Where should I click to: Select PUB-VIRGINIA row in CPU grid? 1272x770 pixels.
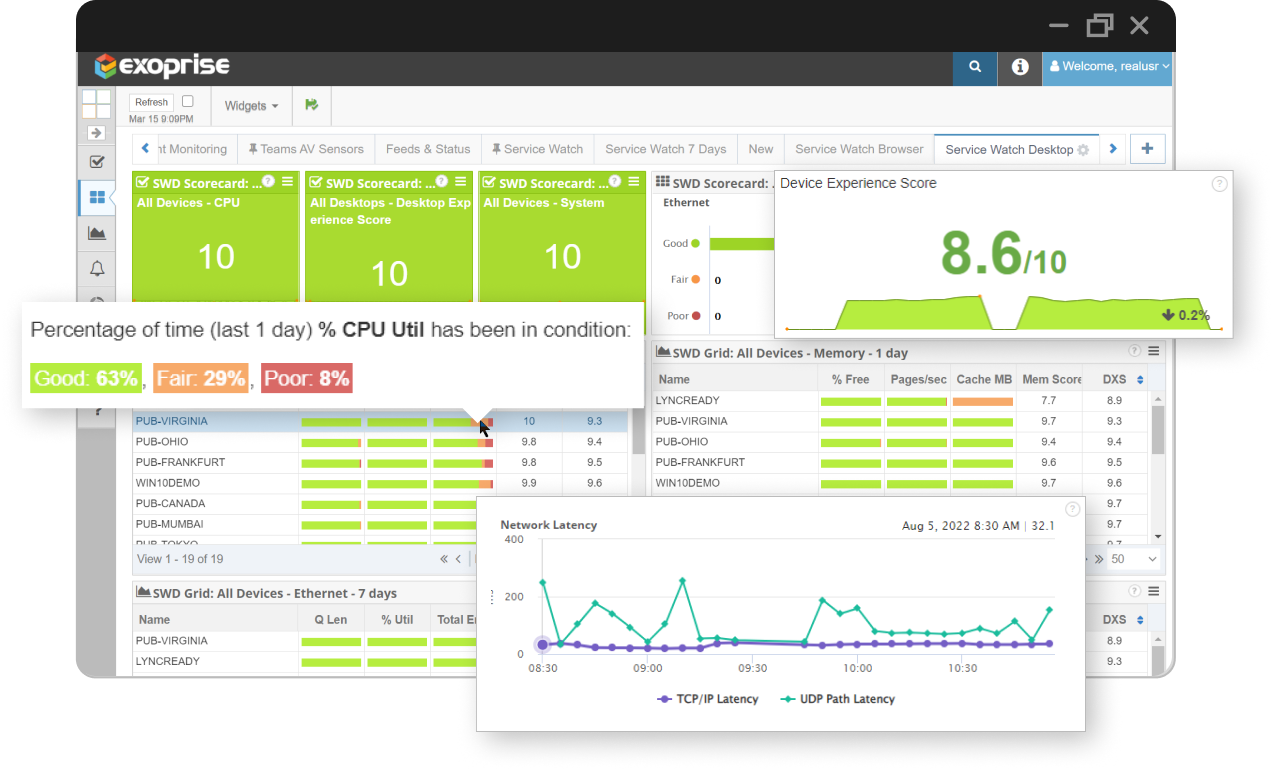pyautogui.click(x=381, y=421)
